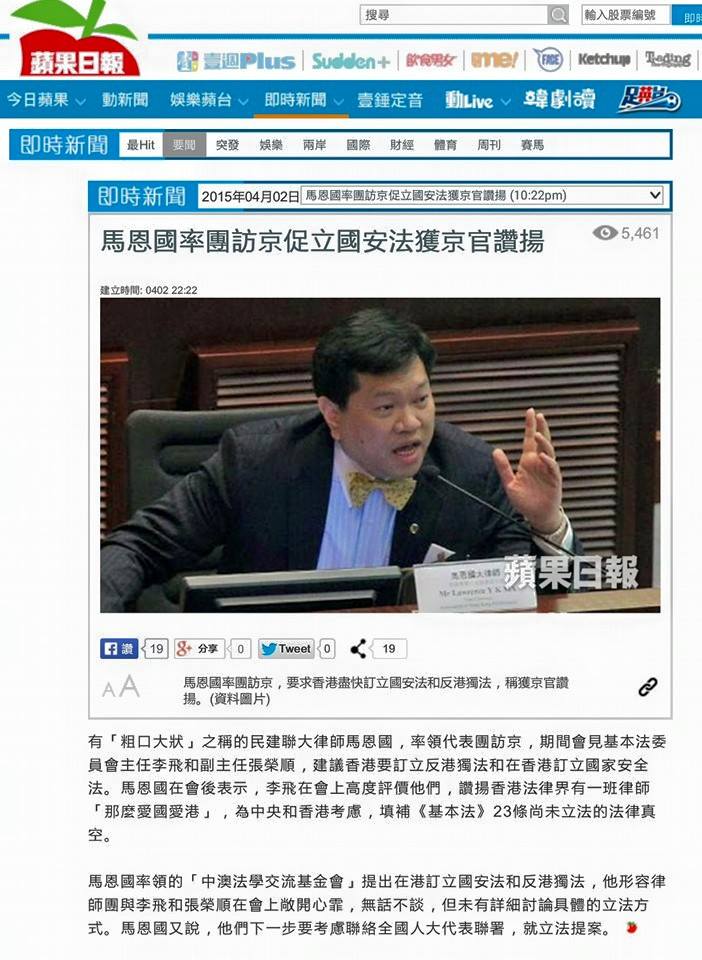The image size is (702, 960).
Task: Click the search magnifier icon
Action: (558, 15)
